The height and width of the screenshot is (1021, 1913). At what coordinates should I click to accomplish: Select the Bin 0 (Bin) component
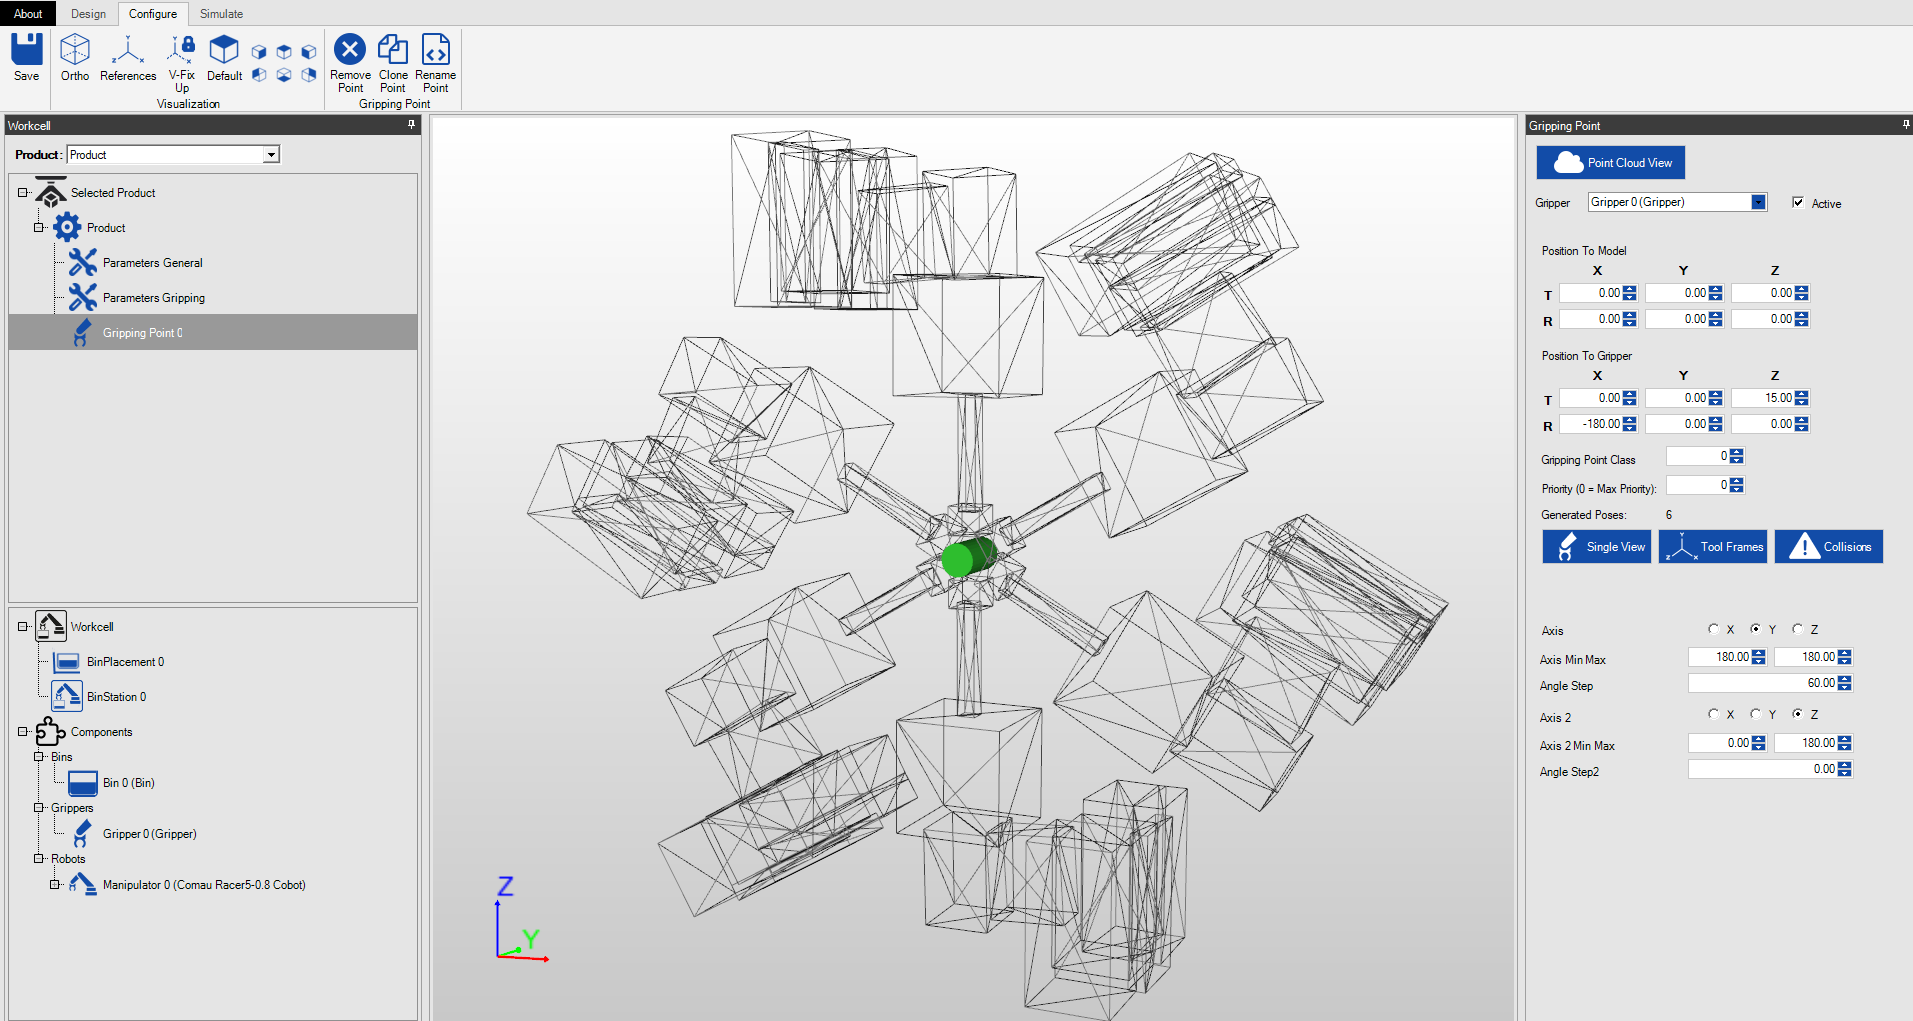[128, 783]
